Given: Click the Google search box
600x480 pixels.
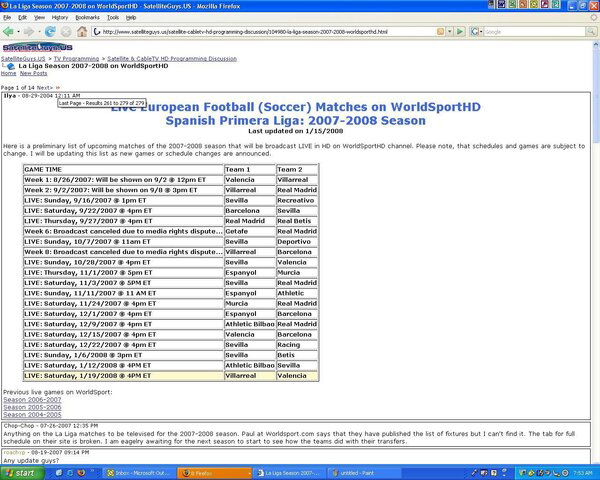Looking at the screenshot, I should [534, 32].
